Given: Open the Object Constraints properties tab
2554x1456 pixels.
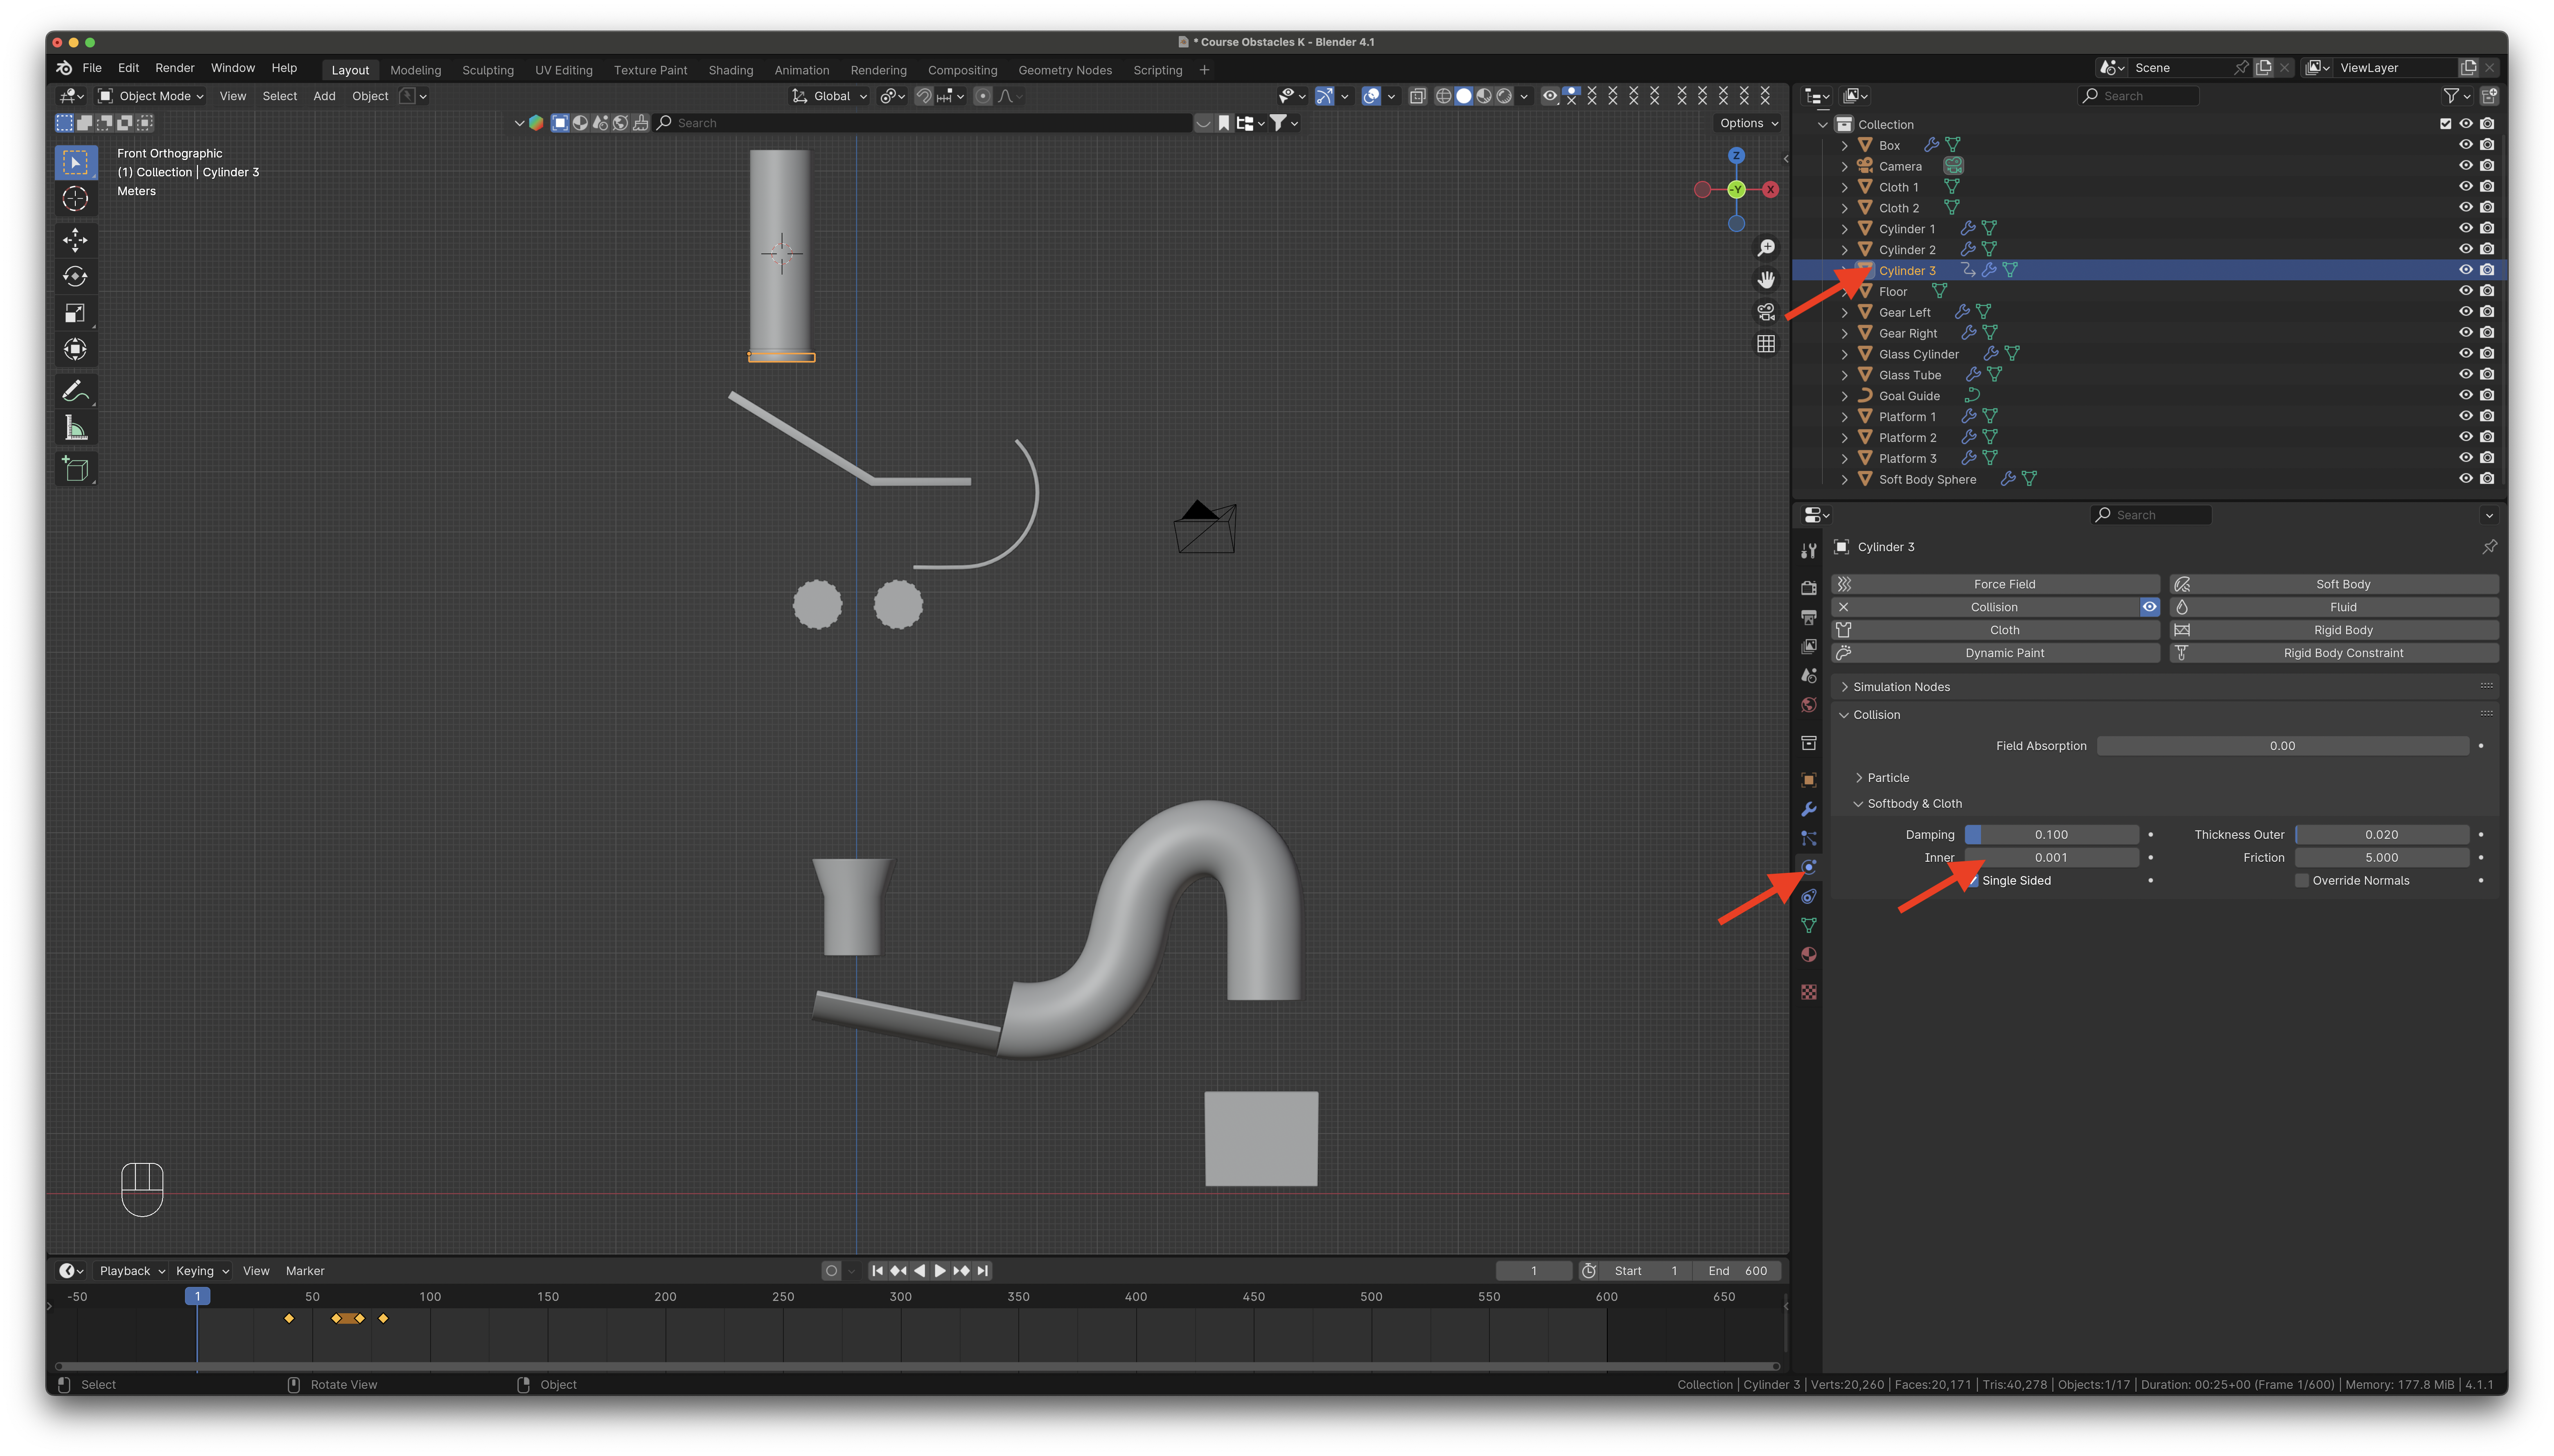Looking at the screenshot, I should [x=1808, y=897].
